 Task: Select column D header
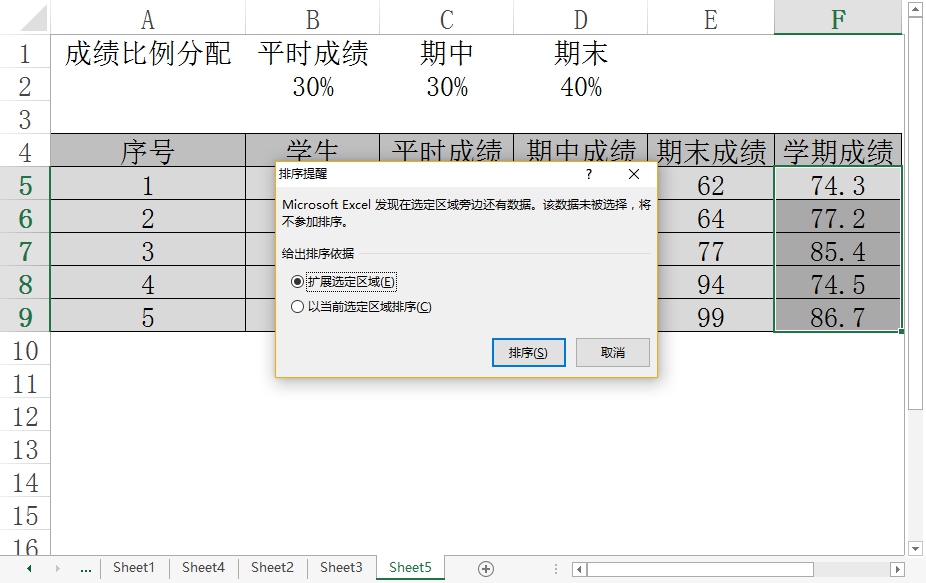581,19
